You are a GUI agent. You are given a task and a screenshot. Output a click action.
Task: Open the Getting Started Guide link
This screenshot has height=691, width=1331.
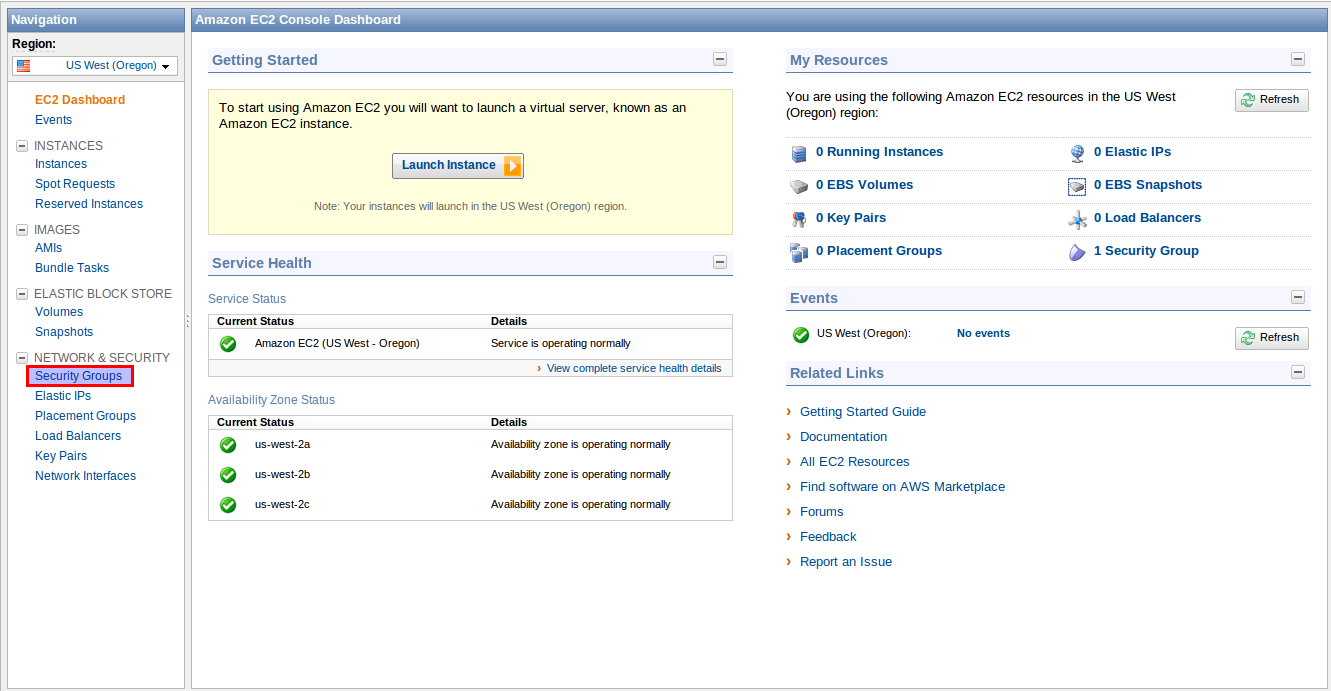click(x=863, y=412)
